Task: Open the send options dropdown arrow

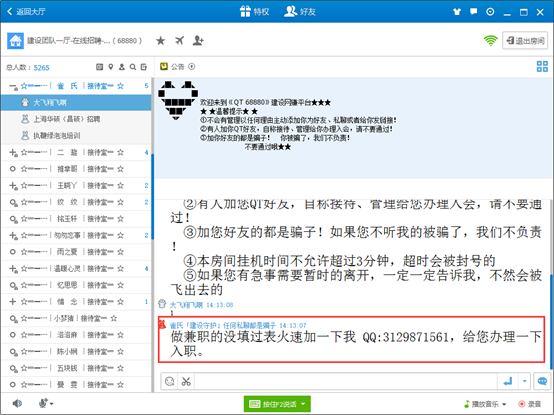Action: point(524,381)
